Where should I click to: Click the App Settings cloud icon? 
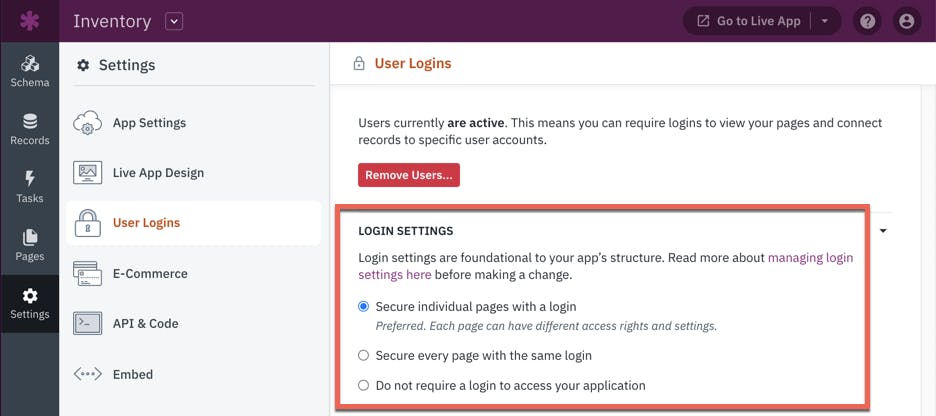(x=88, y=123)
